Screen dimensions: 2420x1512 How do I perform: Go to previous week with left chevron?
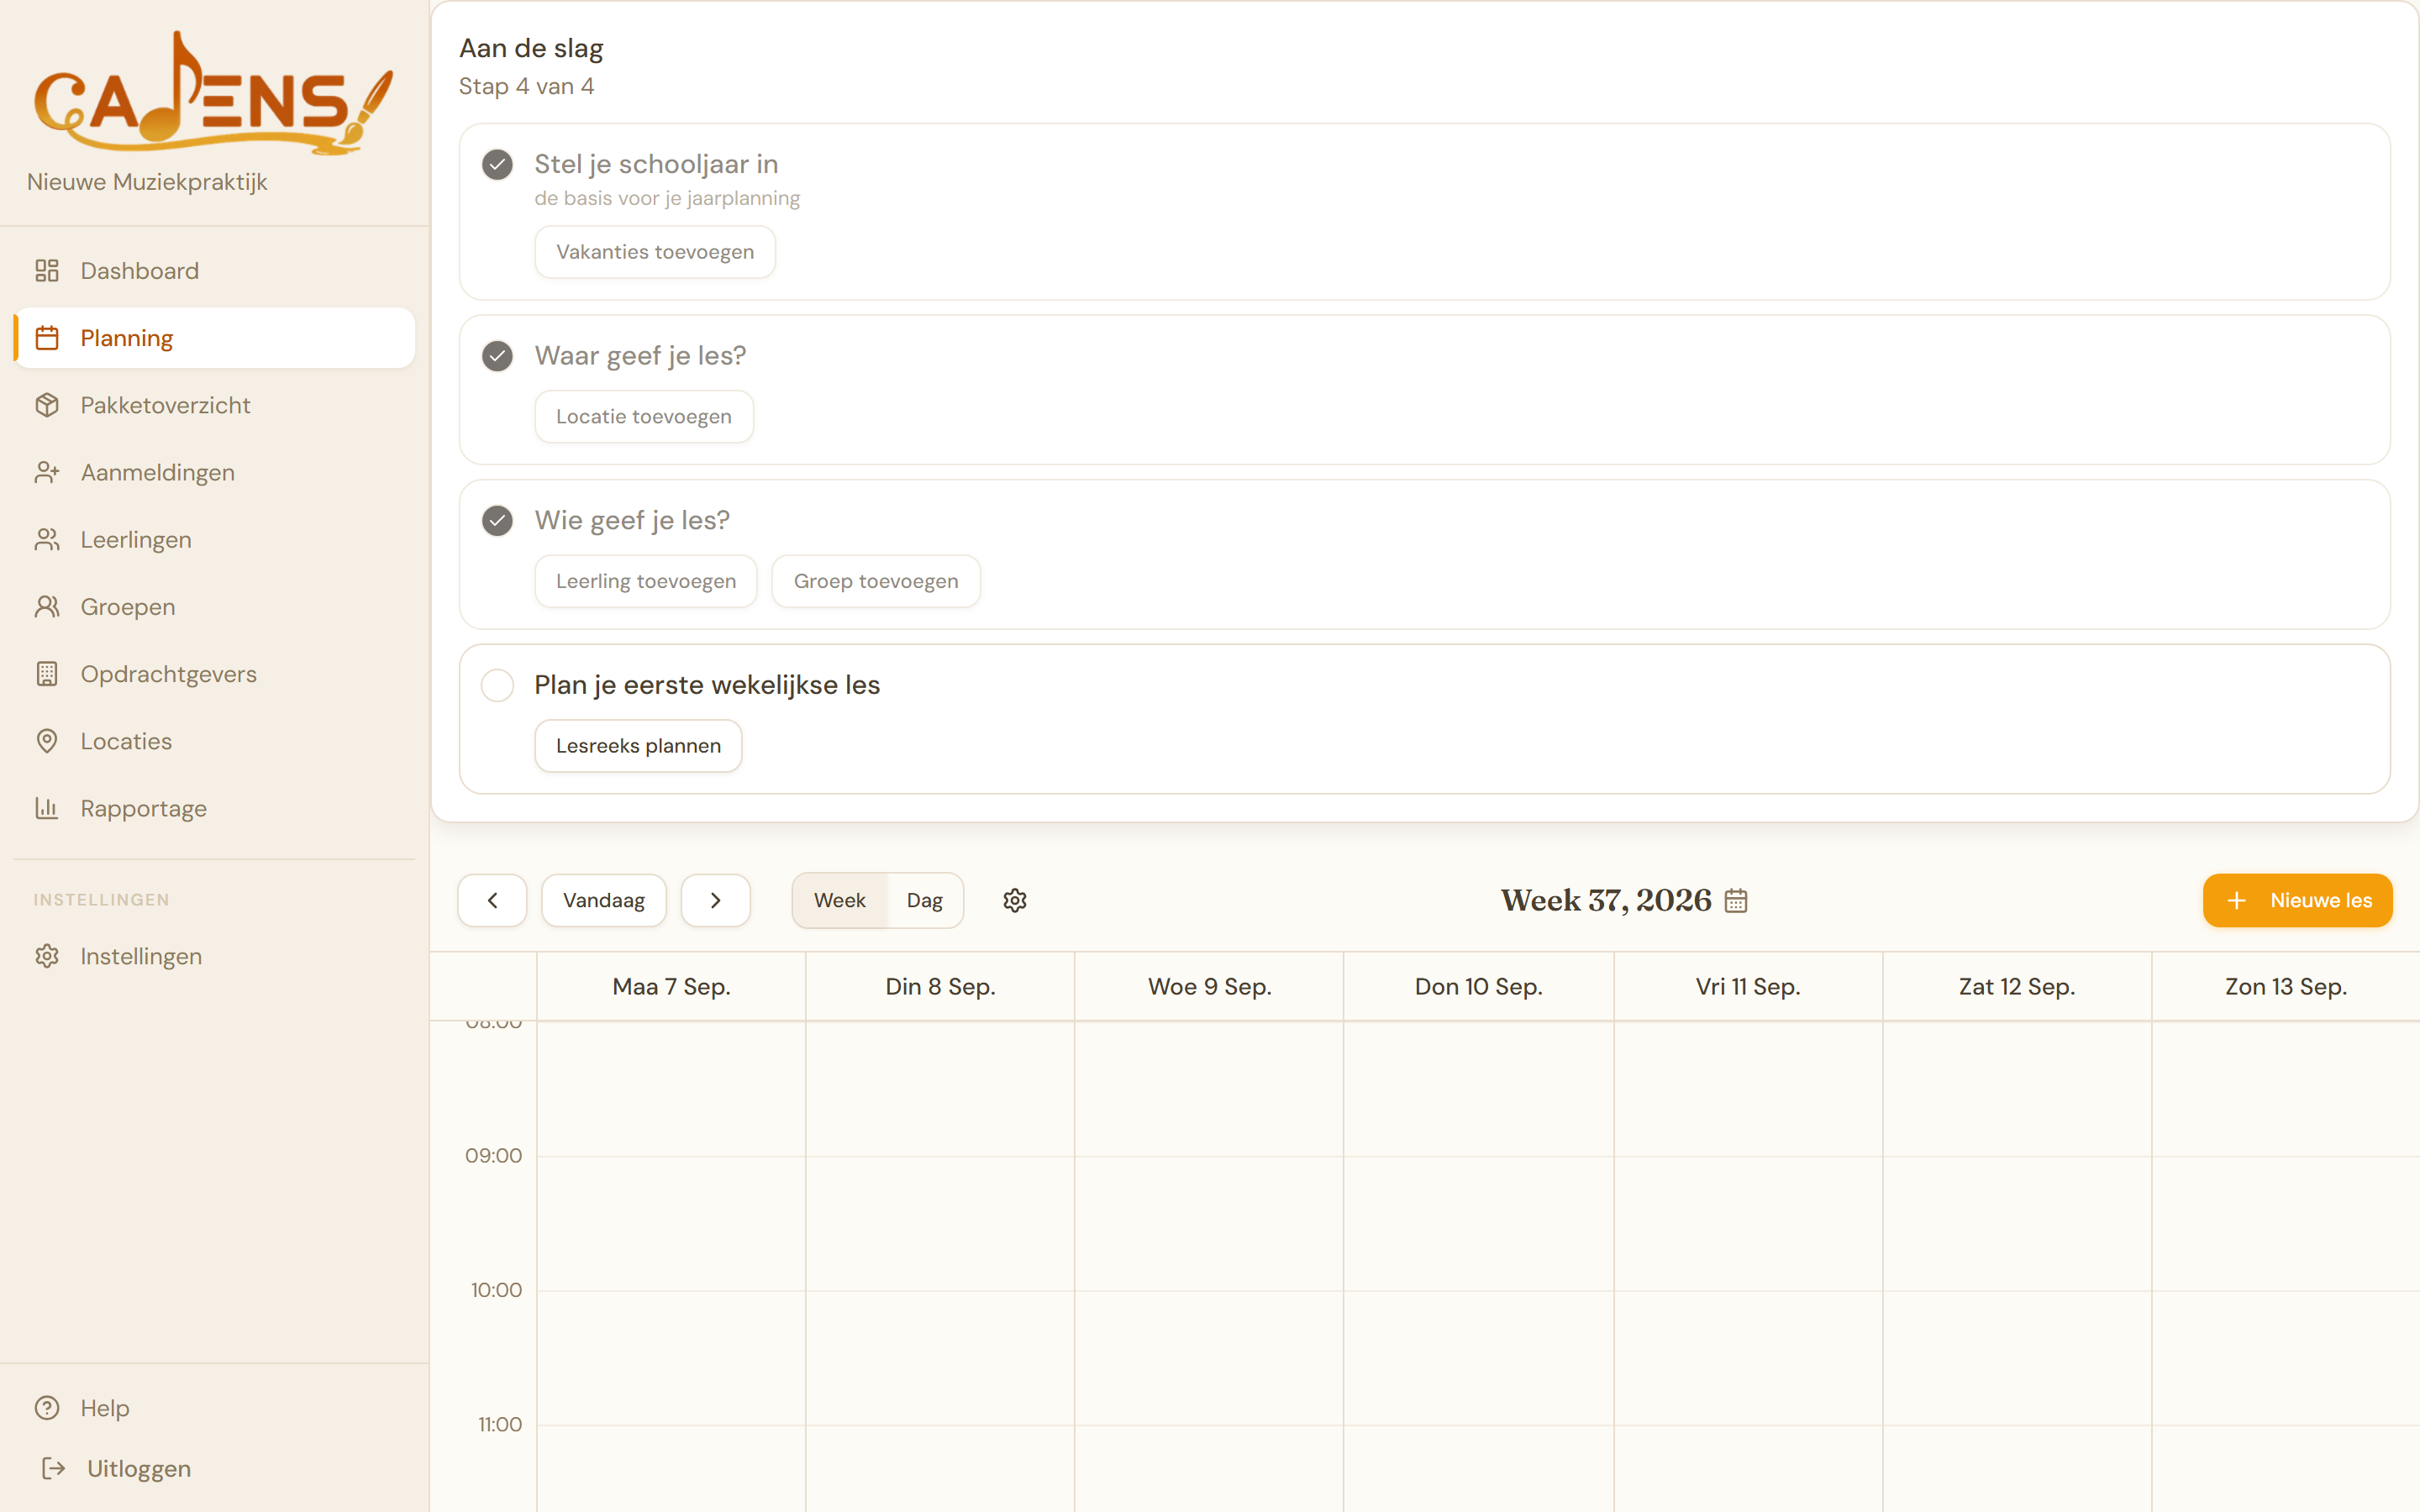(x=492, y=900)
